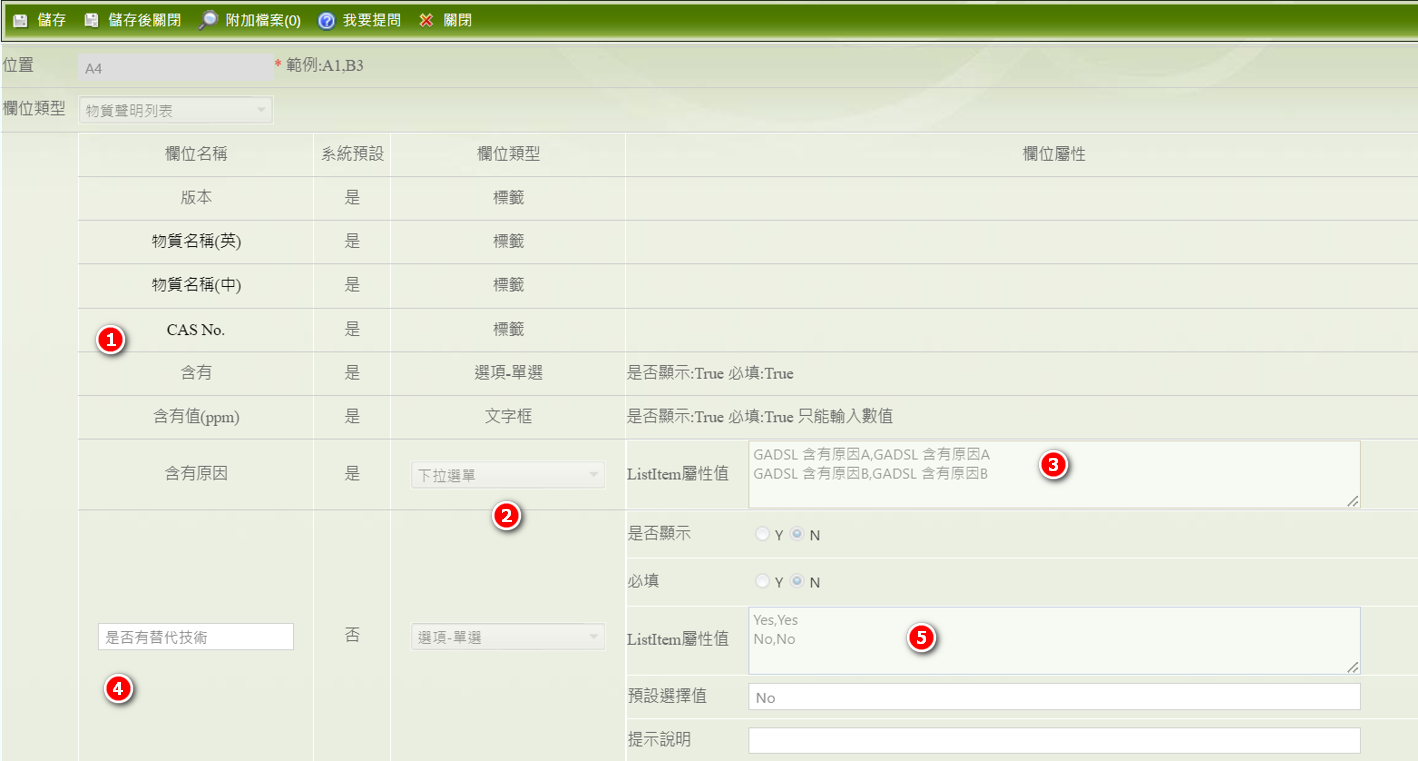Click the 系統預設 column header

pyautogui.click(x=352, y=154)
